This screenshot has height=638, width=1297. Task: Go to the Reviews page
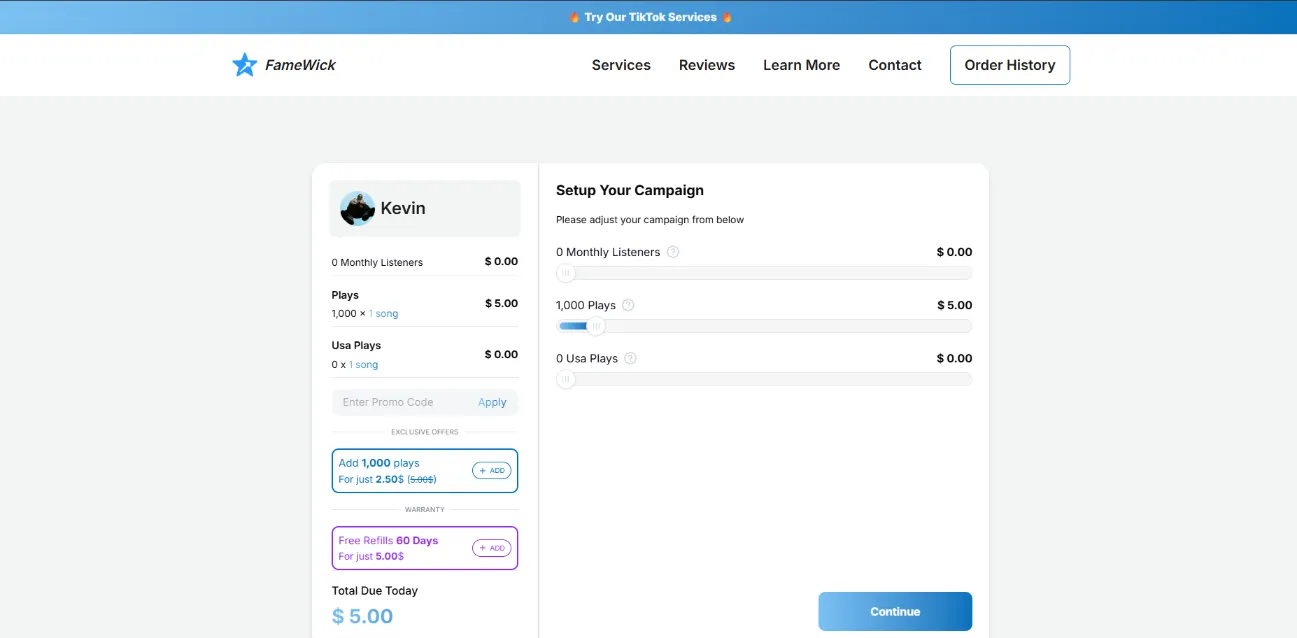click(706, 65)
